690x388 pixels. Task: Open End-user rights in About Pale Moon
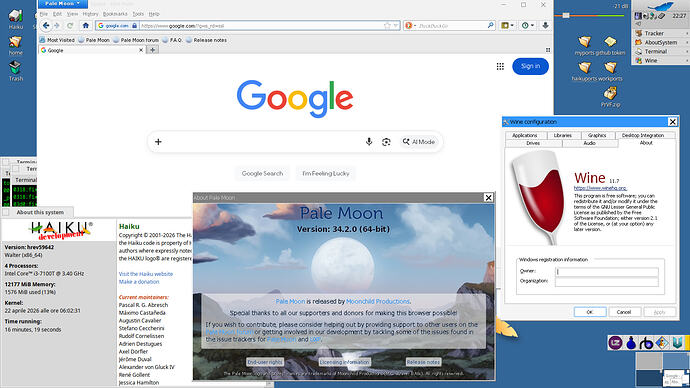265,362
